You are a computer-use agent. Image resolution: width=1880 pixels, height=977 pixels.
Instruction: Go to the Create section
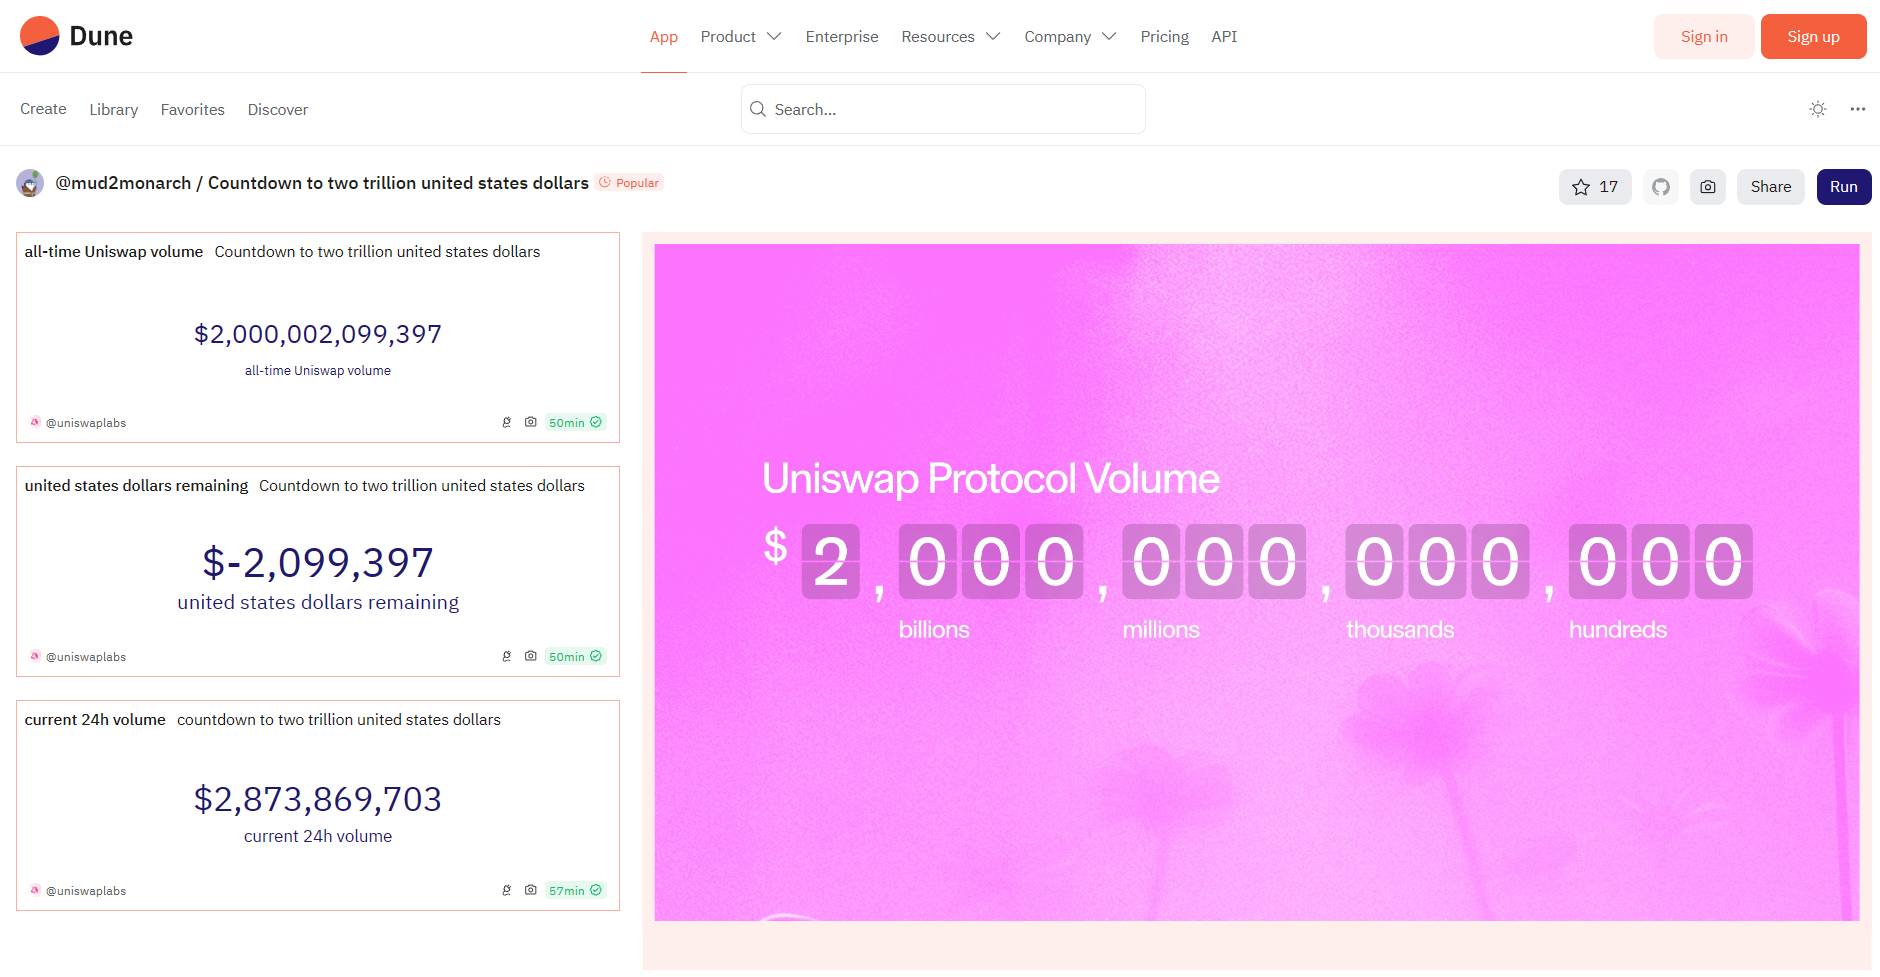[43, 109]
